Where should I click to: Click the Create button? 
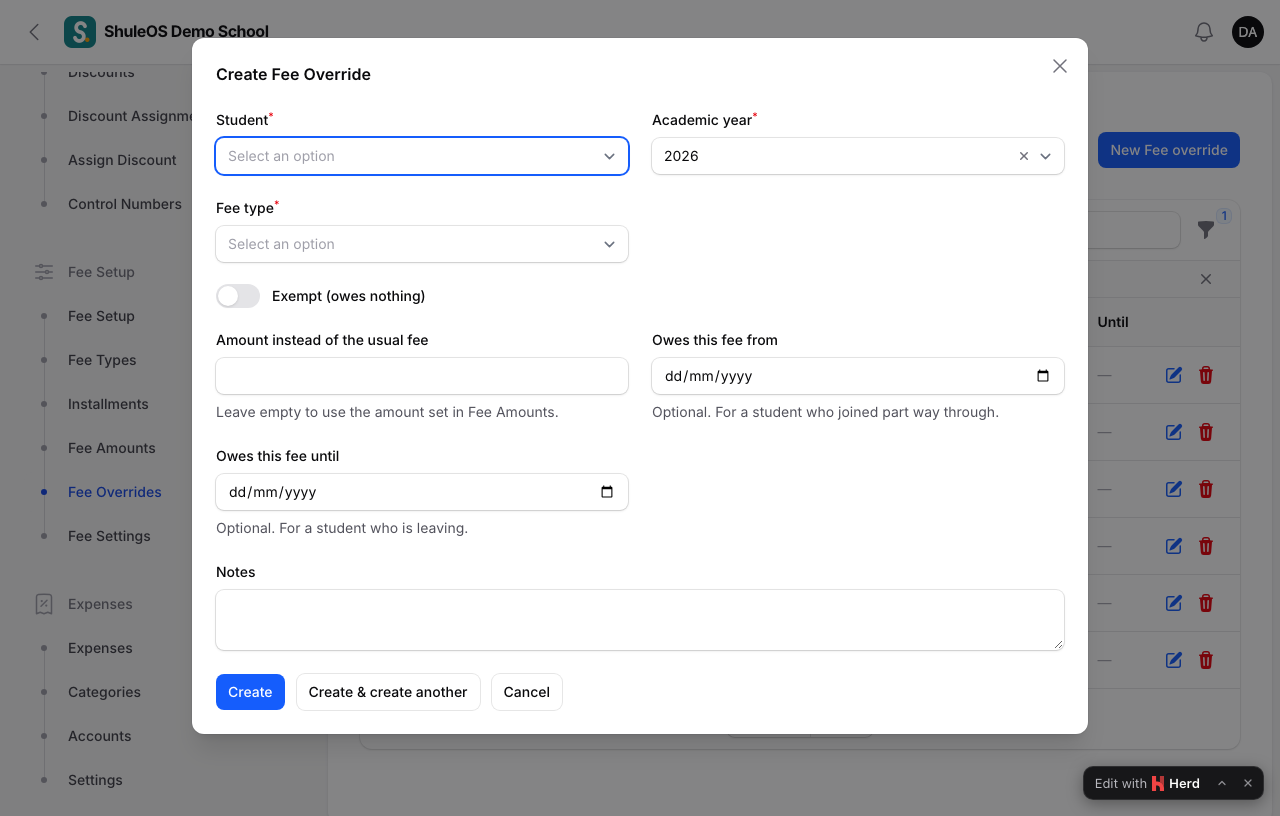pyautogui.click(x=250, y=692)
